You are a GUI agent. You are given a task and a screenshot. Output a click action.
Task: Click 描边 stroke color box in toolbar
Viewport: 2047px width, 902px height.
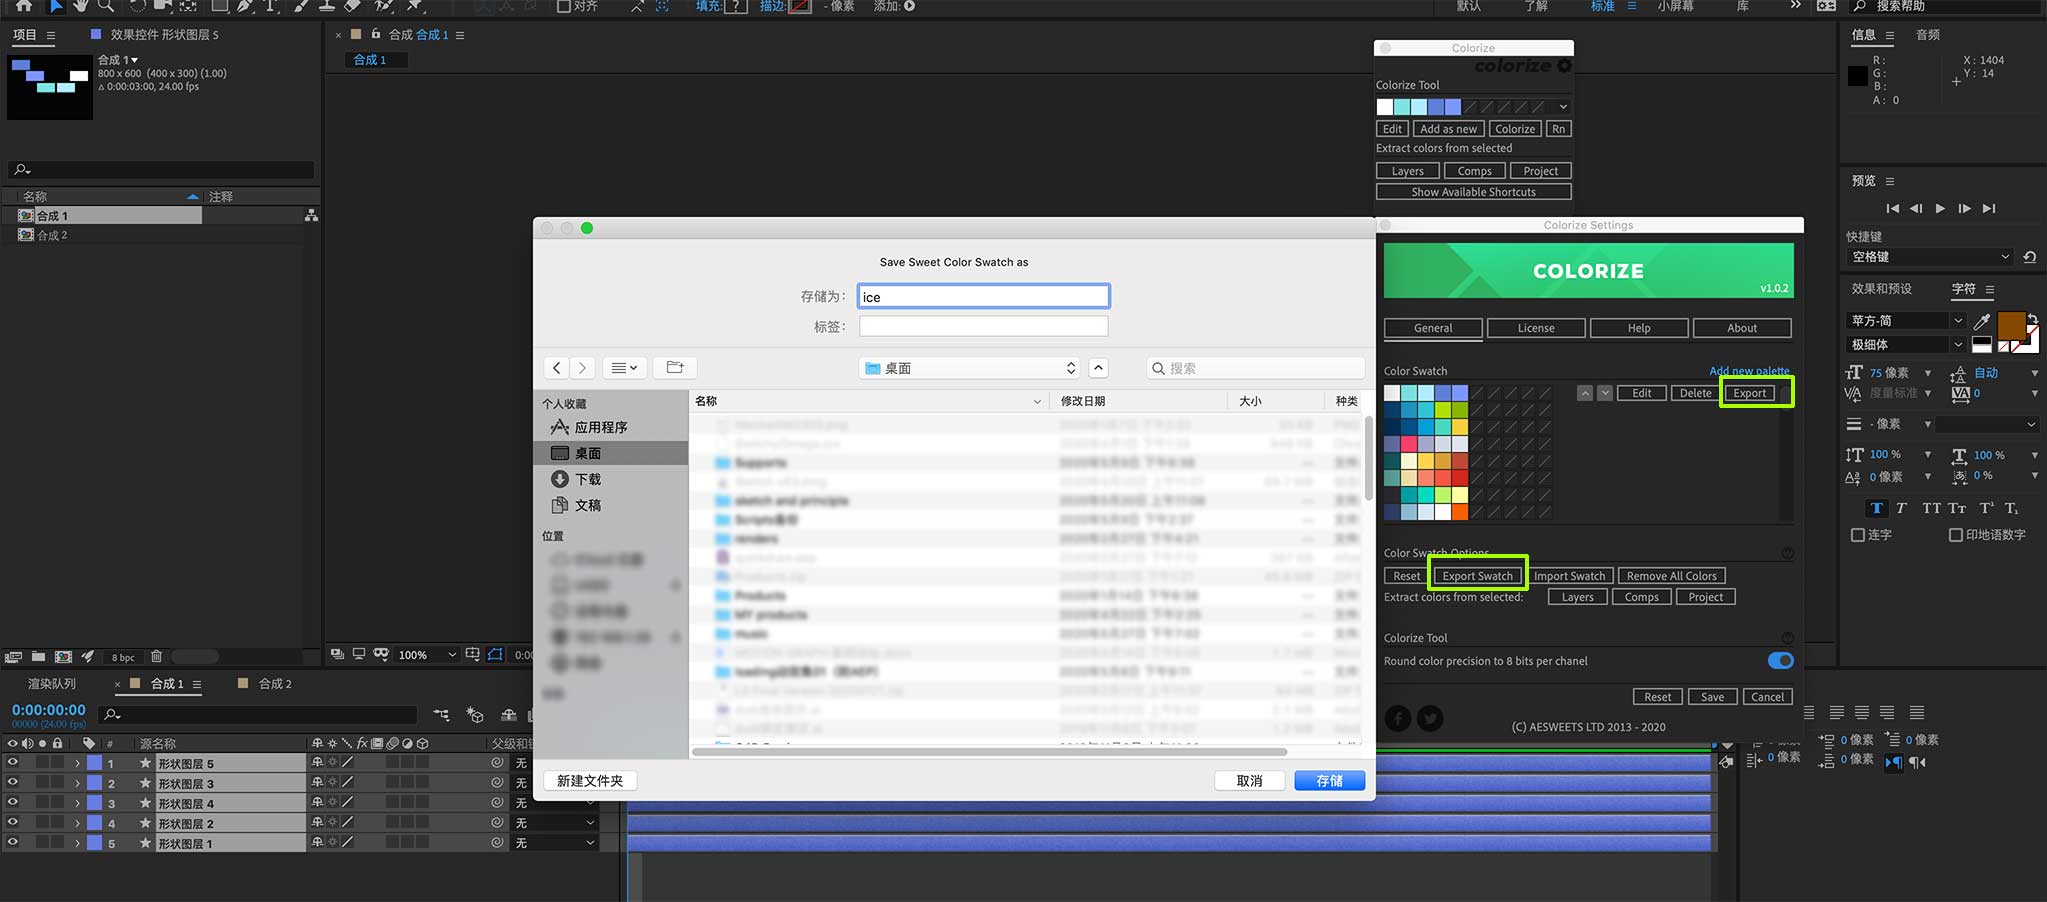(x=800, y=6)
